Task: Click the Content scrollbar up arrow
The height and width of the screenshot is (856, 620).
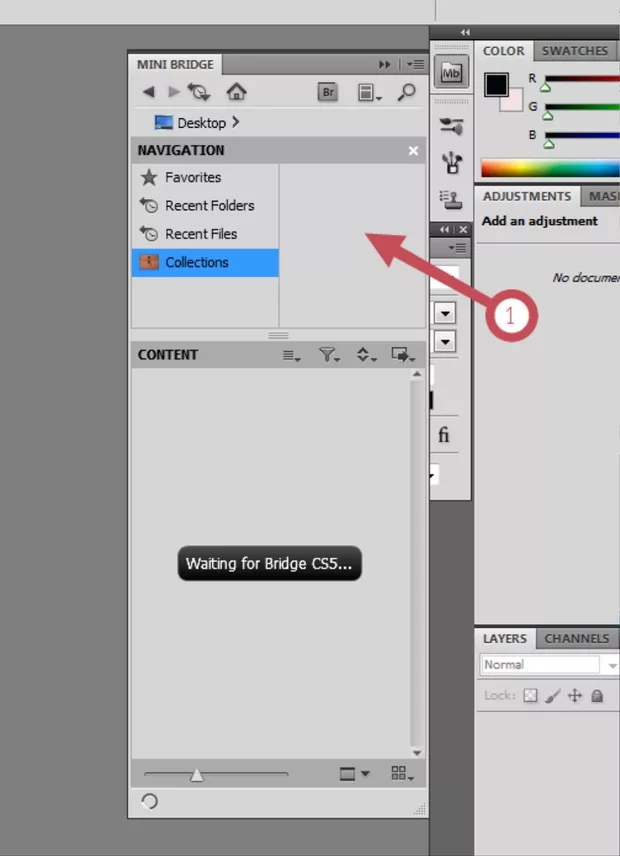Action: 417,374
